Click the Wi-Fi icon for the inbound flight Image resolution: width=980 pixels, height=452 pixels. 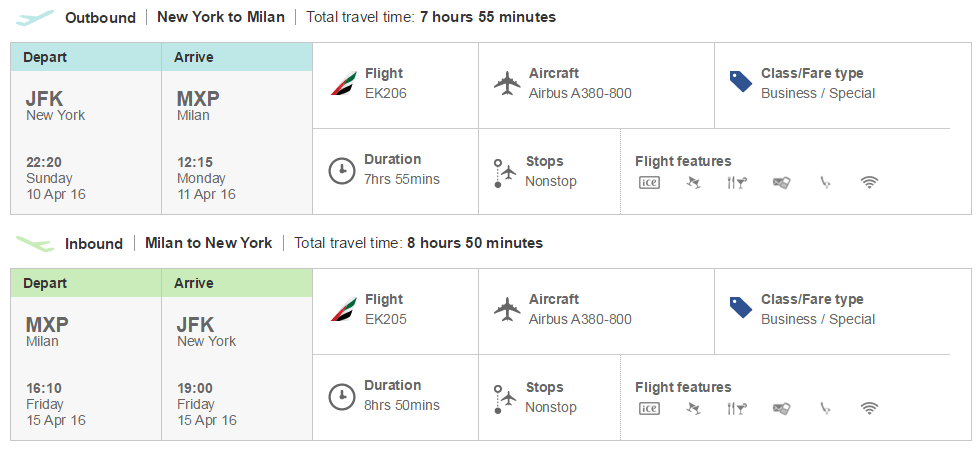869,408
